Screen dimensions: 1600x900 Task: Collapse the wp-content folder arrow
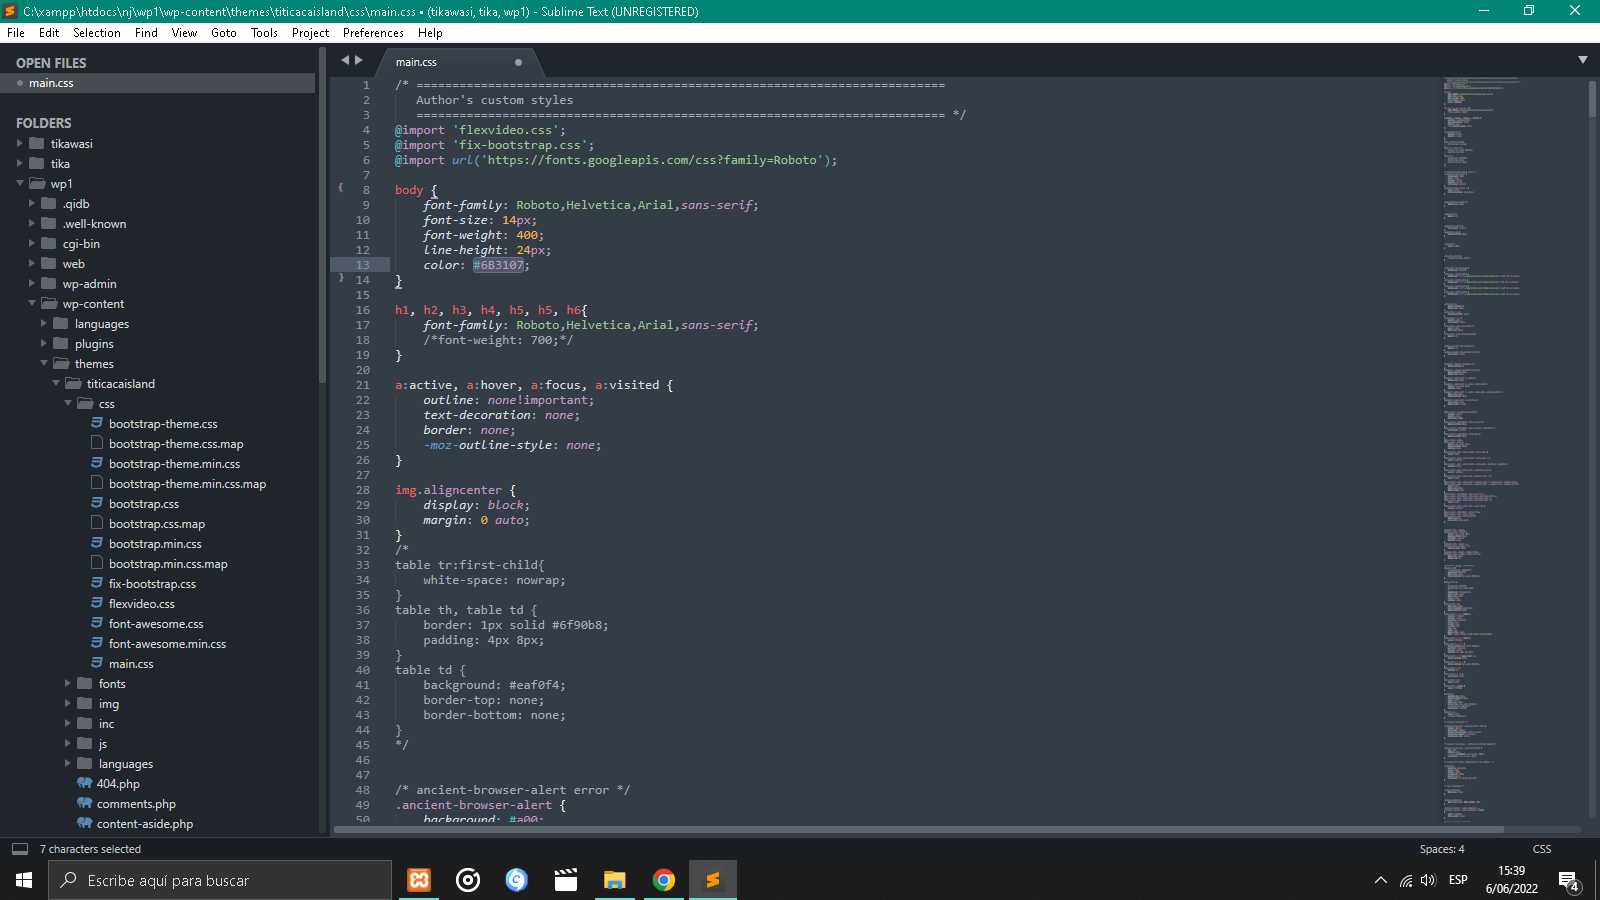click(x=32, y=304)
